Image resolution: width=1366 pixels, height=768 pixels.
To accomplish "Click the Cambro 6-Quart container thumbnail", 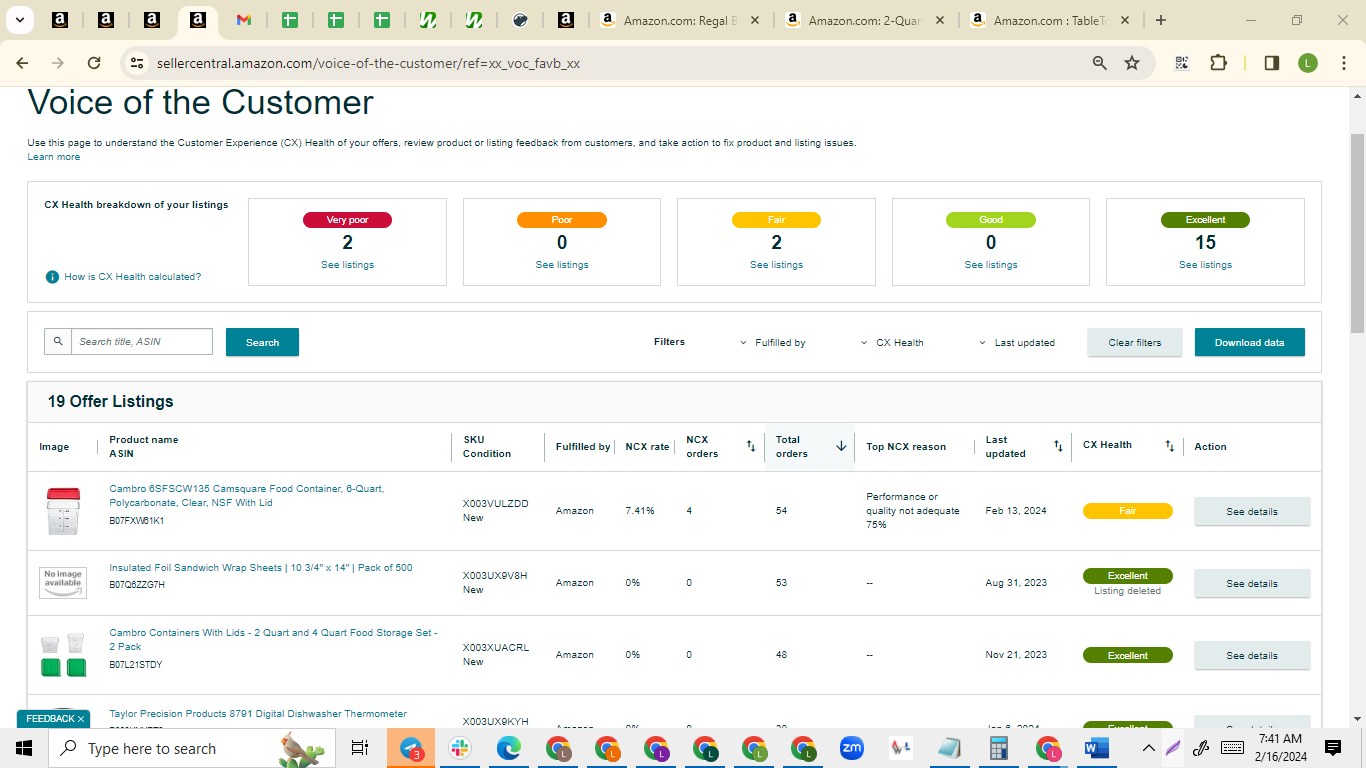I will click(62, 511).
